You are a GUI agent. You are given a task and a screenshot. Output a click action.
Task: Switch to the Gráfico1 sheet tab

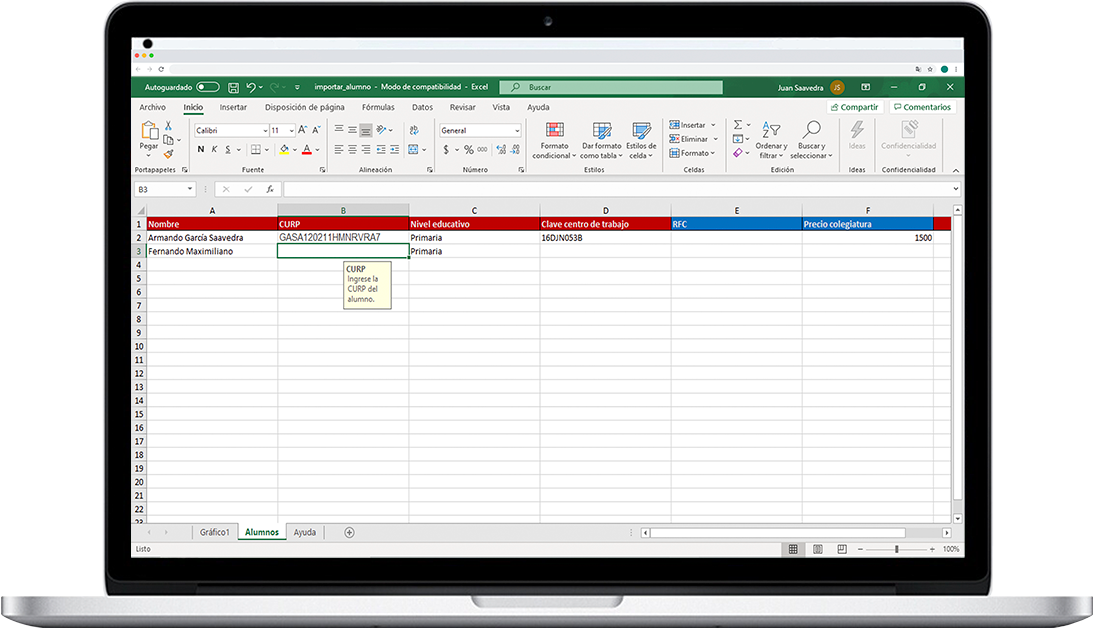[x=215, y=532]
